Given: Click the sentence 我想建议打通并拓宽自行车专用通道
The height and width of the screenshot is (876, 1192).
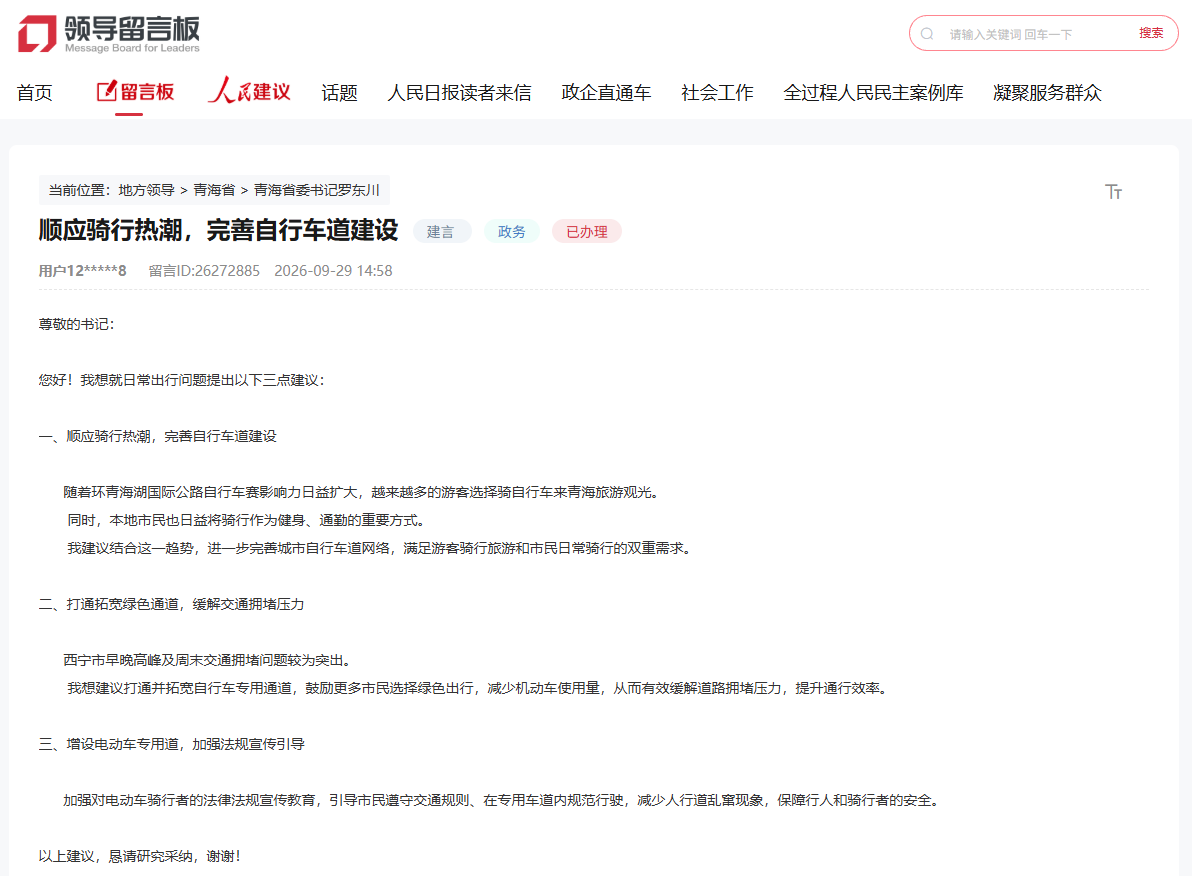Looking at the screenshot, I should [477, 688].
